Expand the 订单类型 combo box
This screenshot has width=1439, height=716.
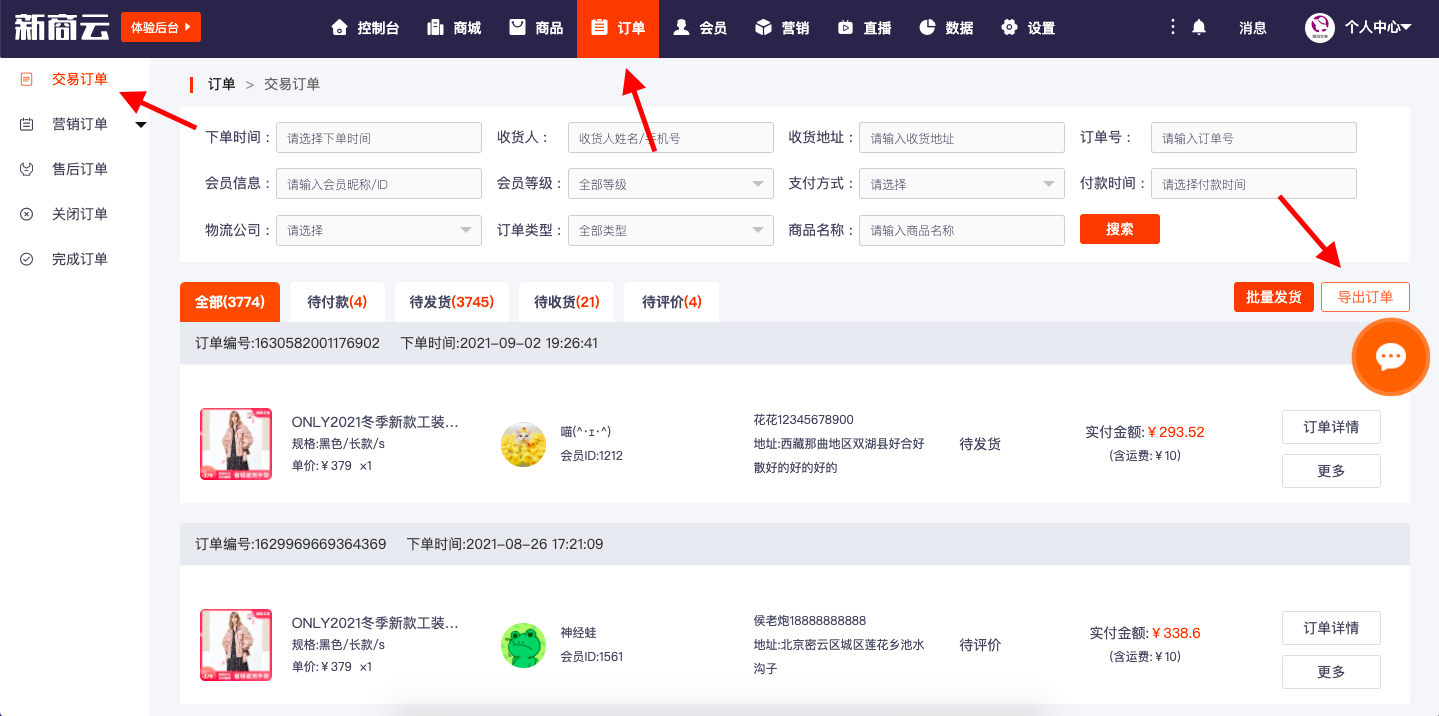pos(671,230)
